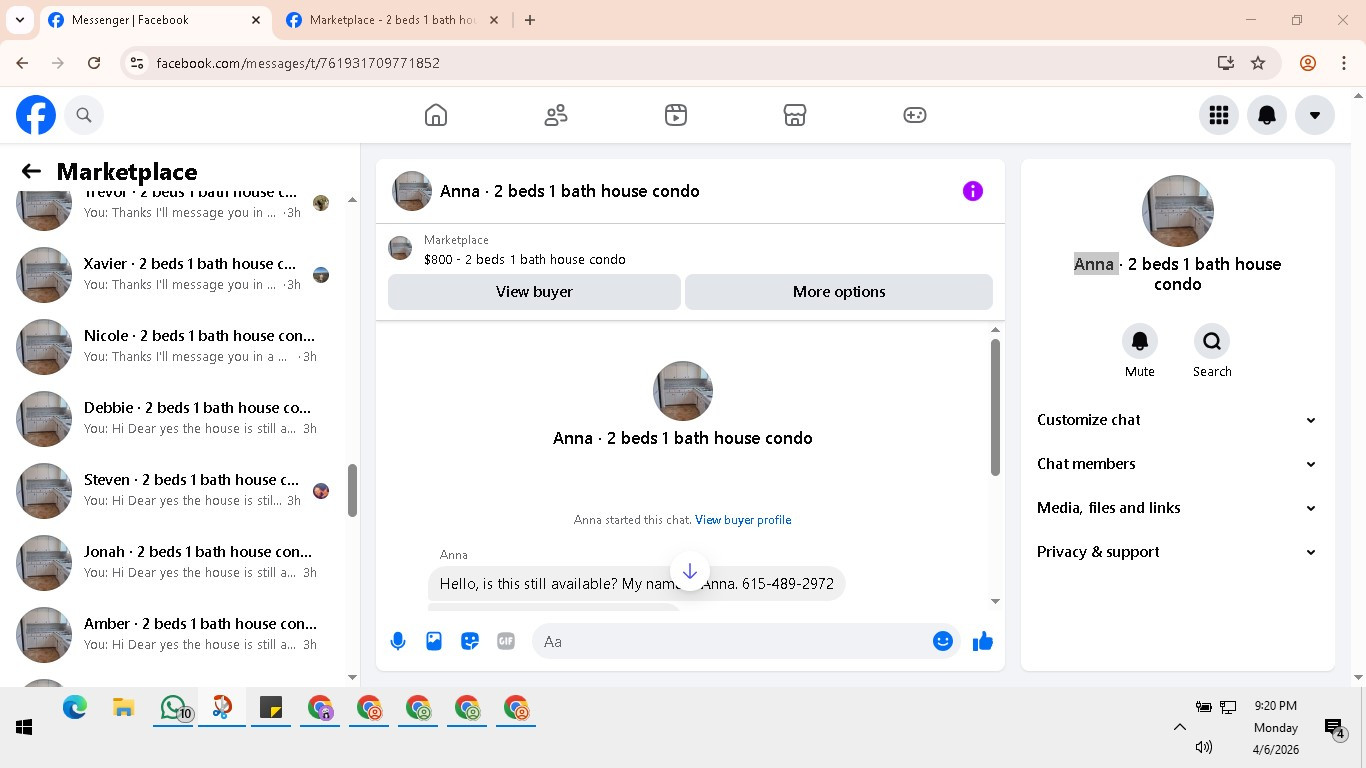Screen dimensions: 1366x768
Task: Reload the current page
Action: click(x=94, y=63)
